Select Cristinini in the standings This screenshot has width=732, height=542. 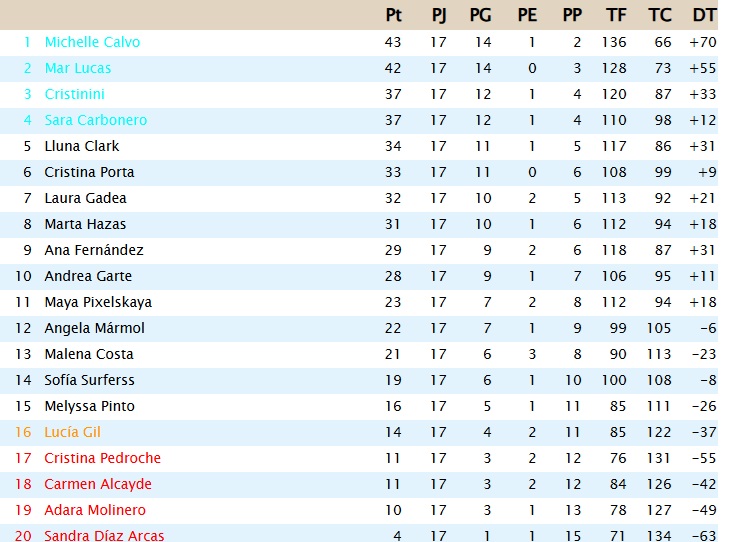pyautogui.click(x=74, y=94)
